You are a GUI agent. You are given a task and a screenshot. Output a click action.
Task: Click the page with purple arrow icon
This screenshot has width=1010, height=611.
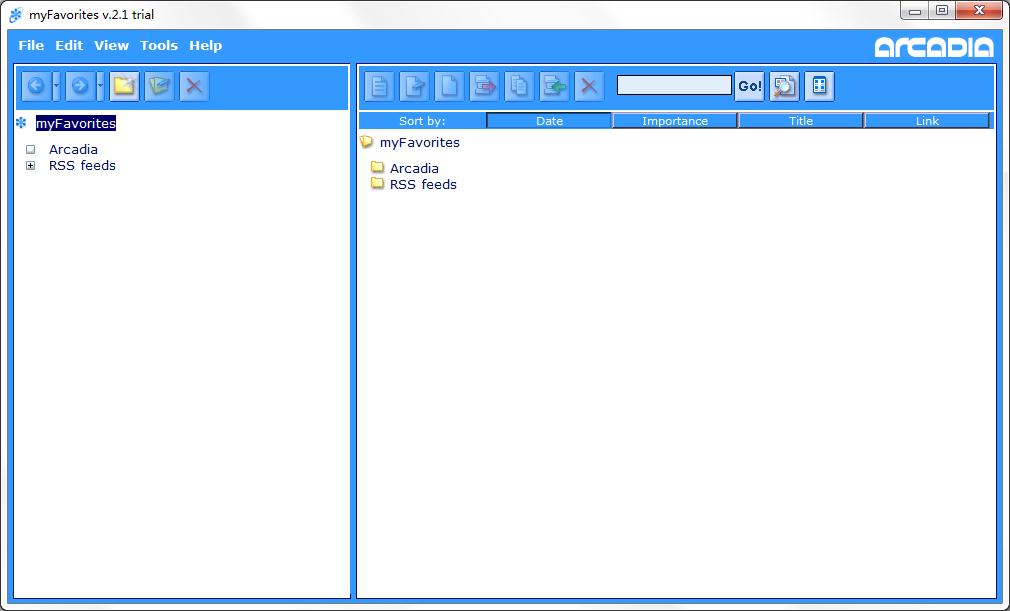(484, 87)
